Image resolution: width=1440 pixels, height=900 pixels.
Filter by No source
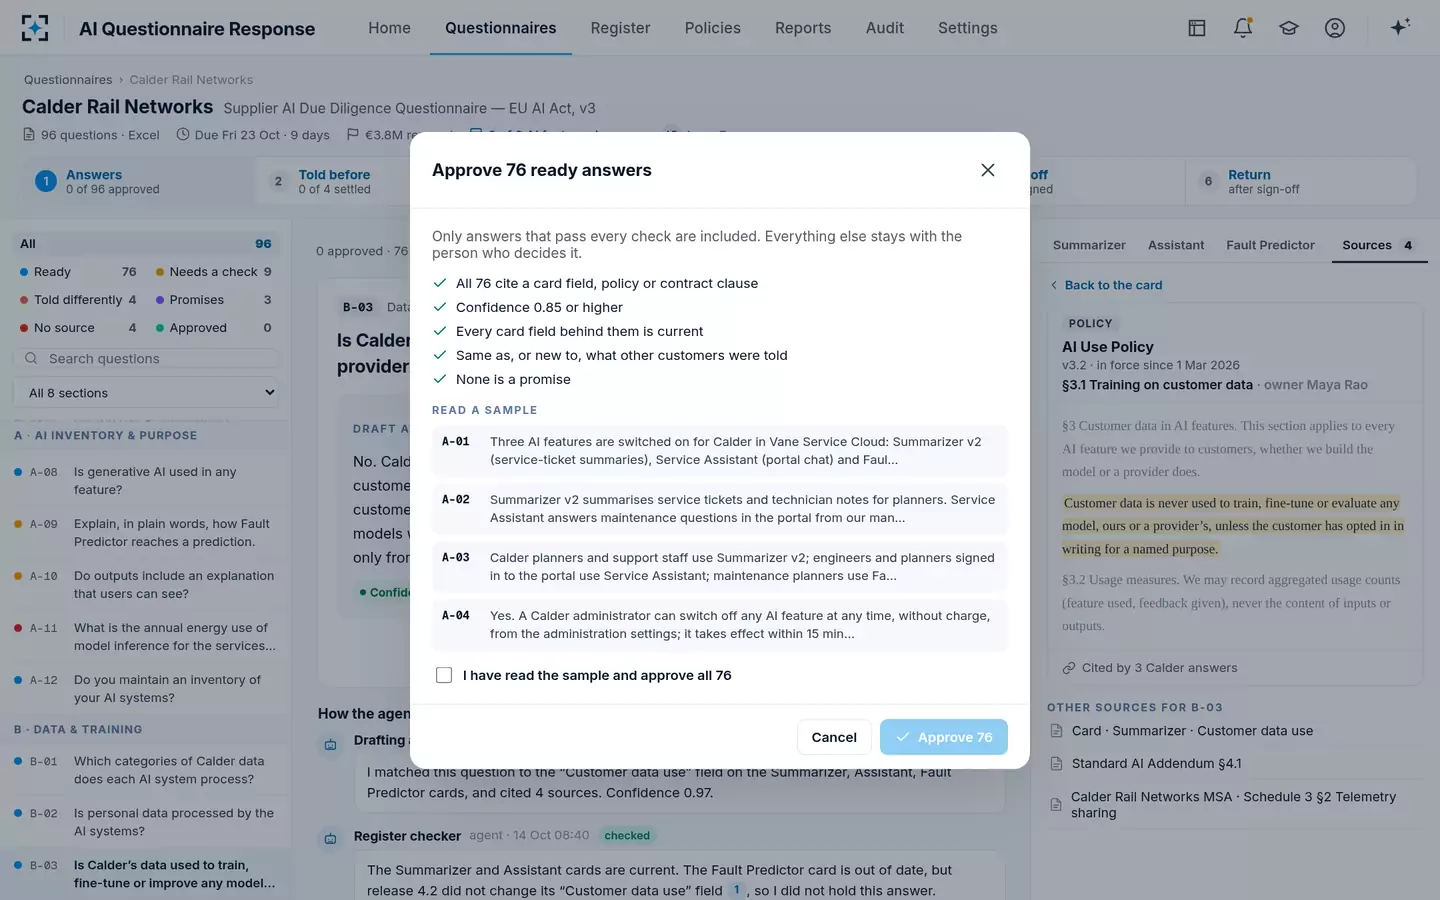point(78,328)
